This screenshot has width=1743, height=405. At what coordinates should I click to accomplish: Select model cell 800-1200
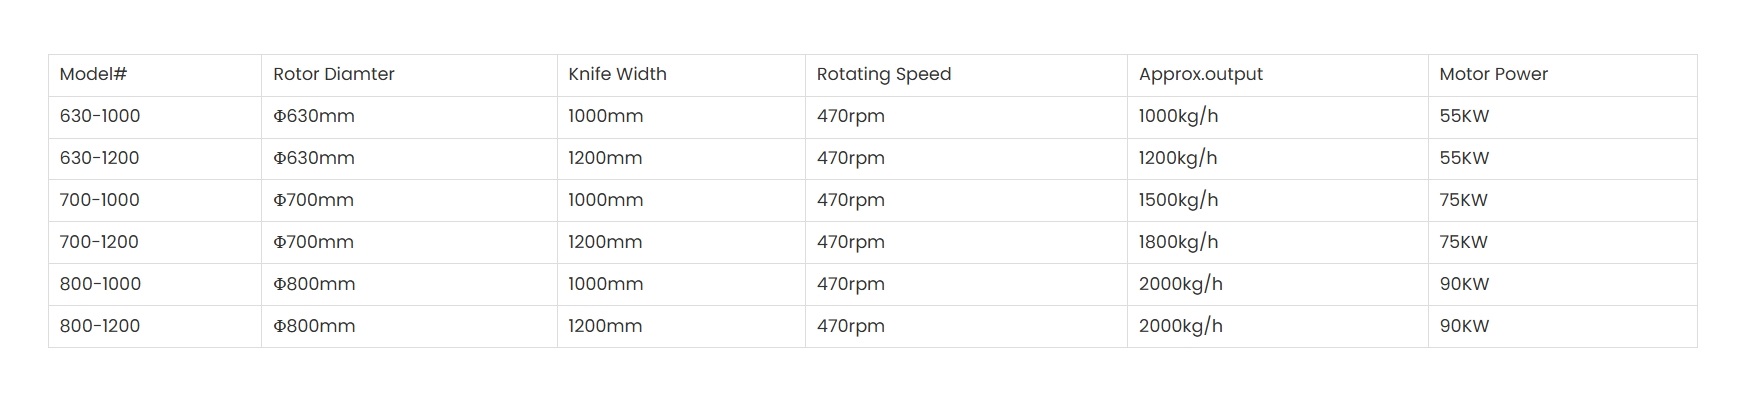[x=155, y=327]
